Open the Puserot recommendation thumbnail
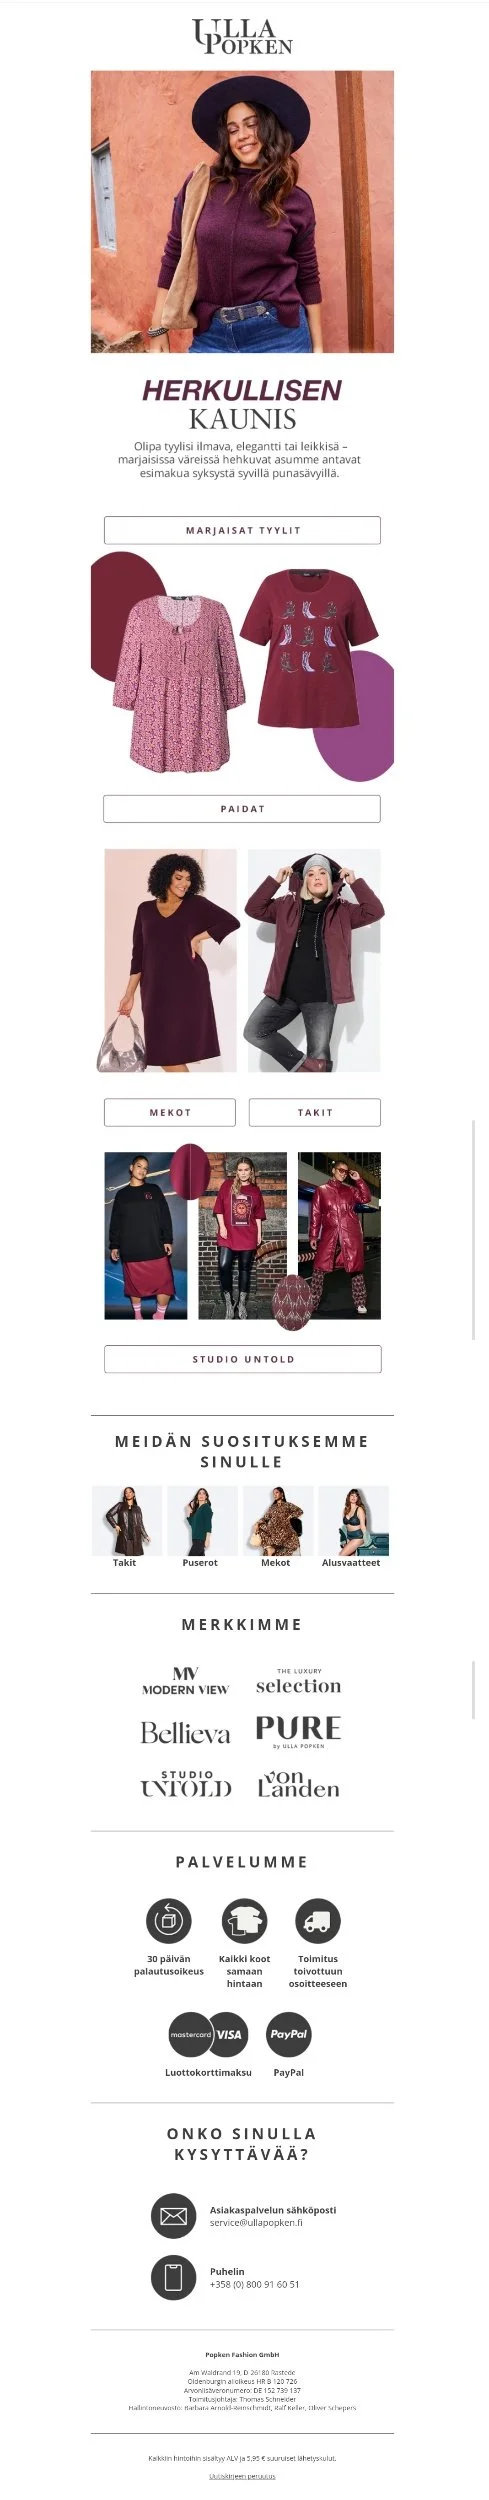Viewport: 489px width, 2500px height. tap(201, 1520)
